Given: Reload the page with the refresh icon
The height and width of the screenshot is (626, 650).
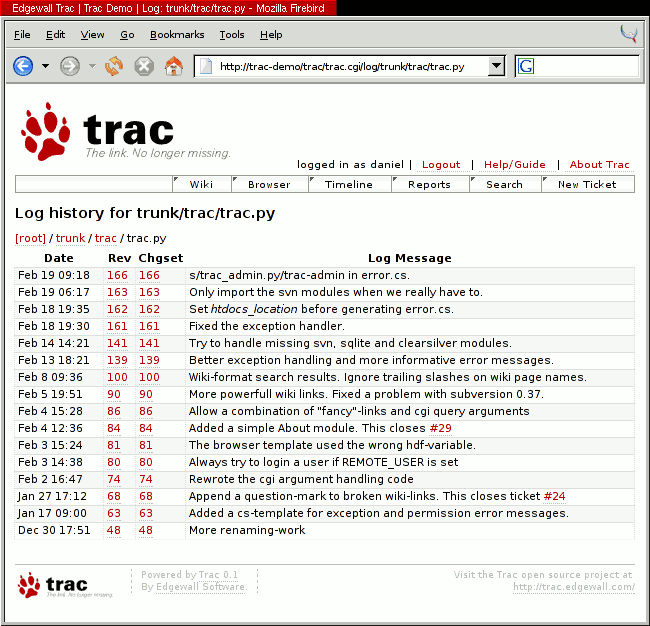Looking at the screenshot, I should point(114,66).
